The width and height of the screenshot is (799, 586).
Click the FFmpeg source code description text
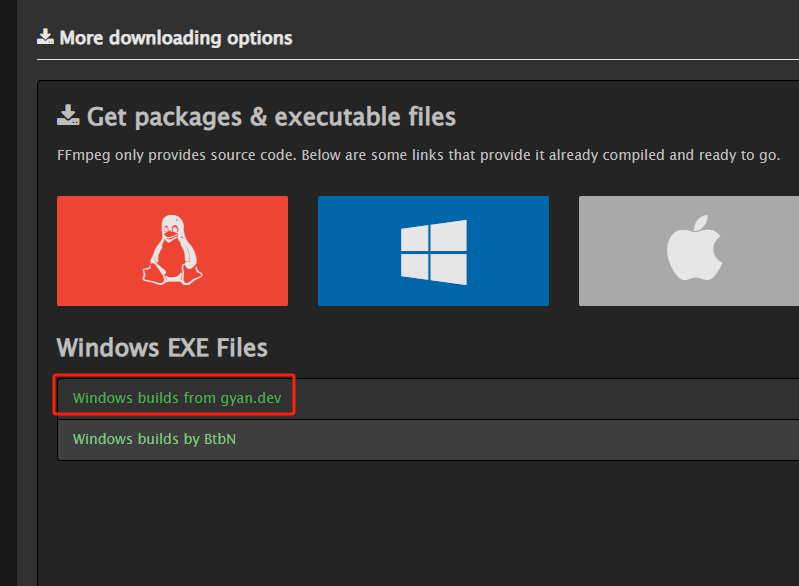[x=418, y=156]
